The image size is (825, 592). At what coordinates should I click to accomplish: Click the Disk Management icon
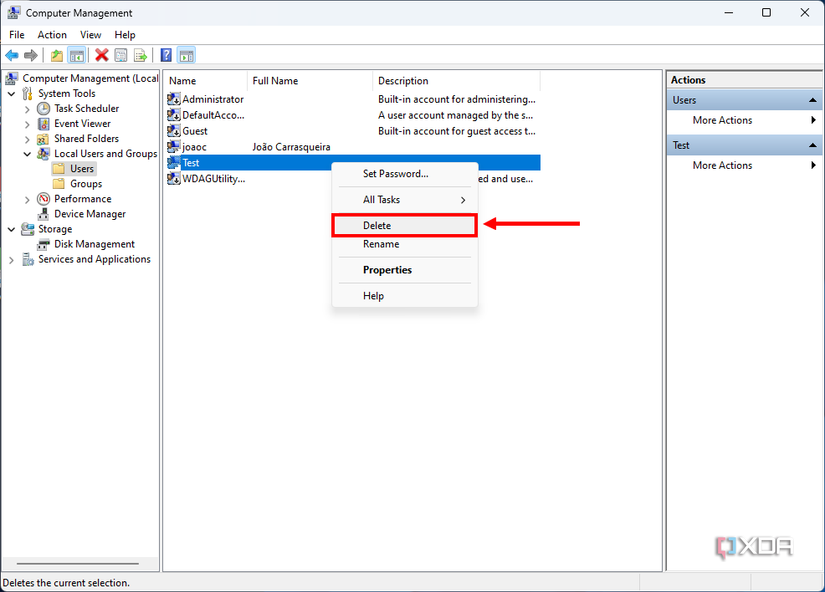(43, 244)
